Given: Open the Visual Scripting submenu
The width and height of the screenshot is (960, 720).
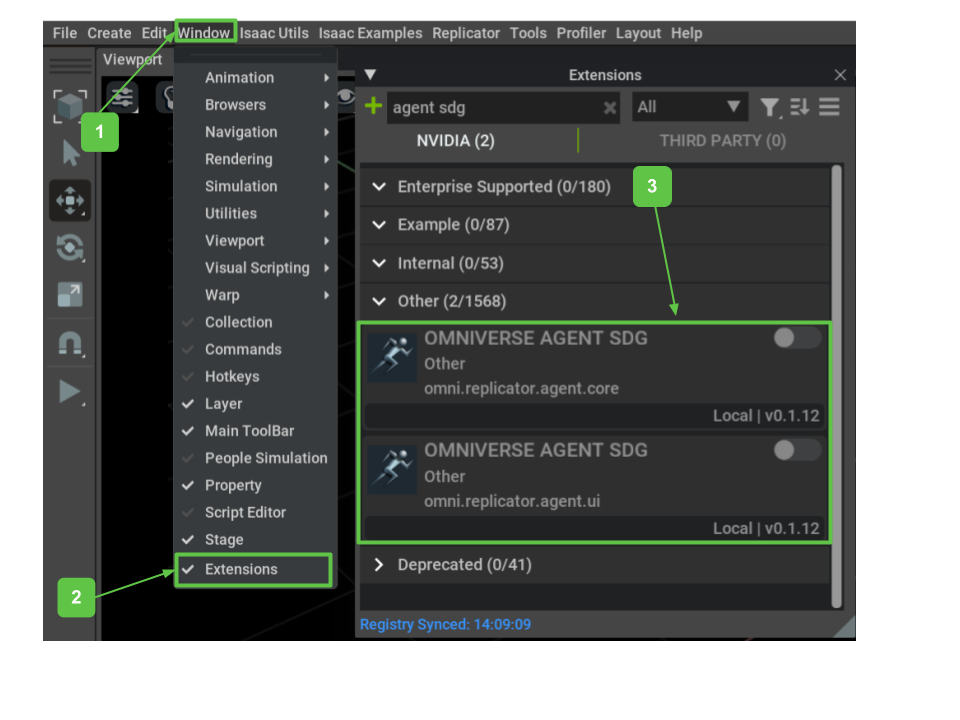Looking at the screenshot, I should pos(256,268).
